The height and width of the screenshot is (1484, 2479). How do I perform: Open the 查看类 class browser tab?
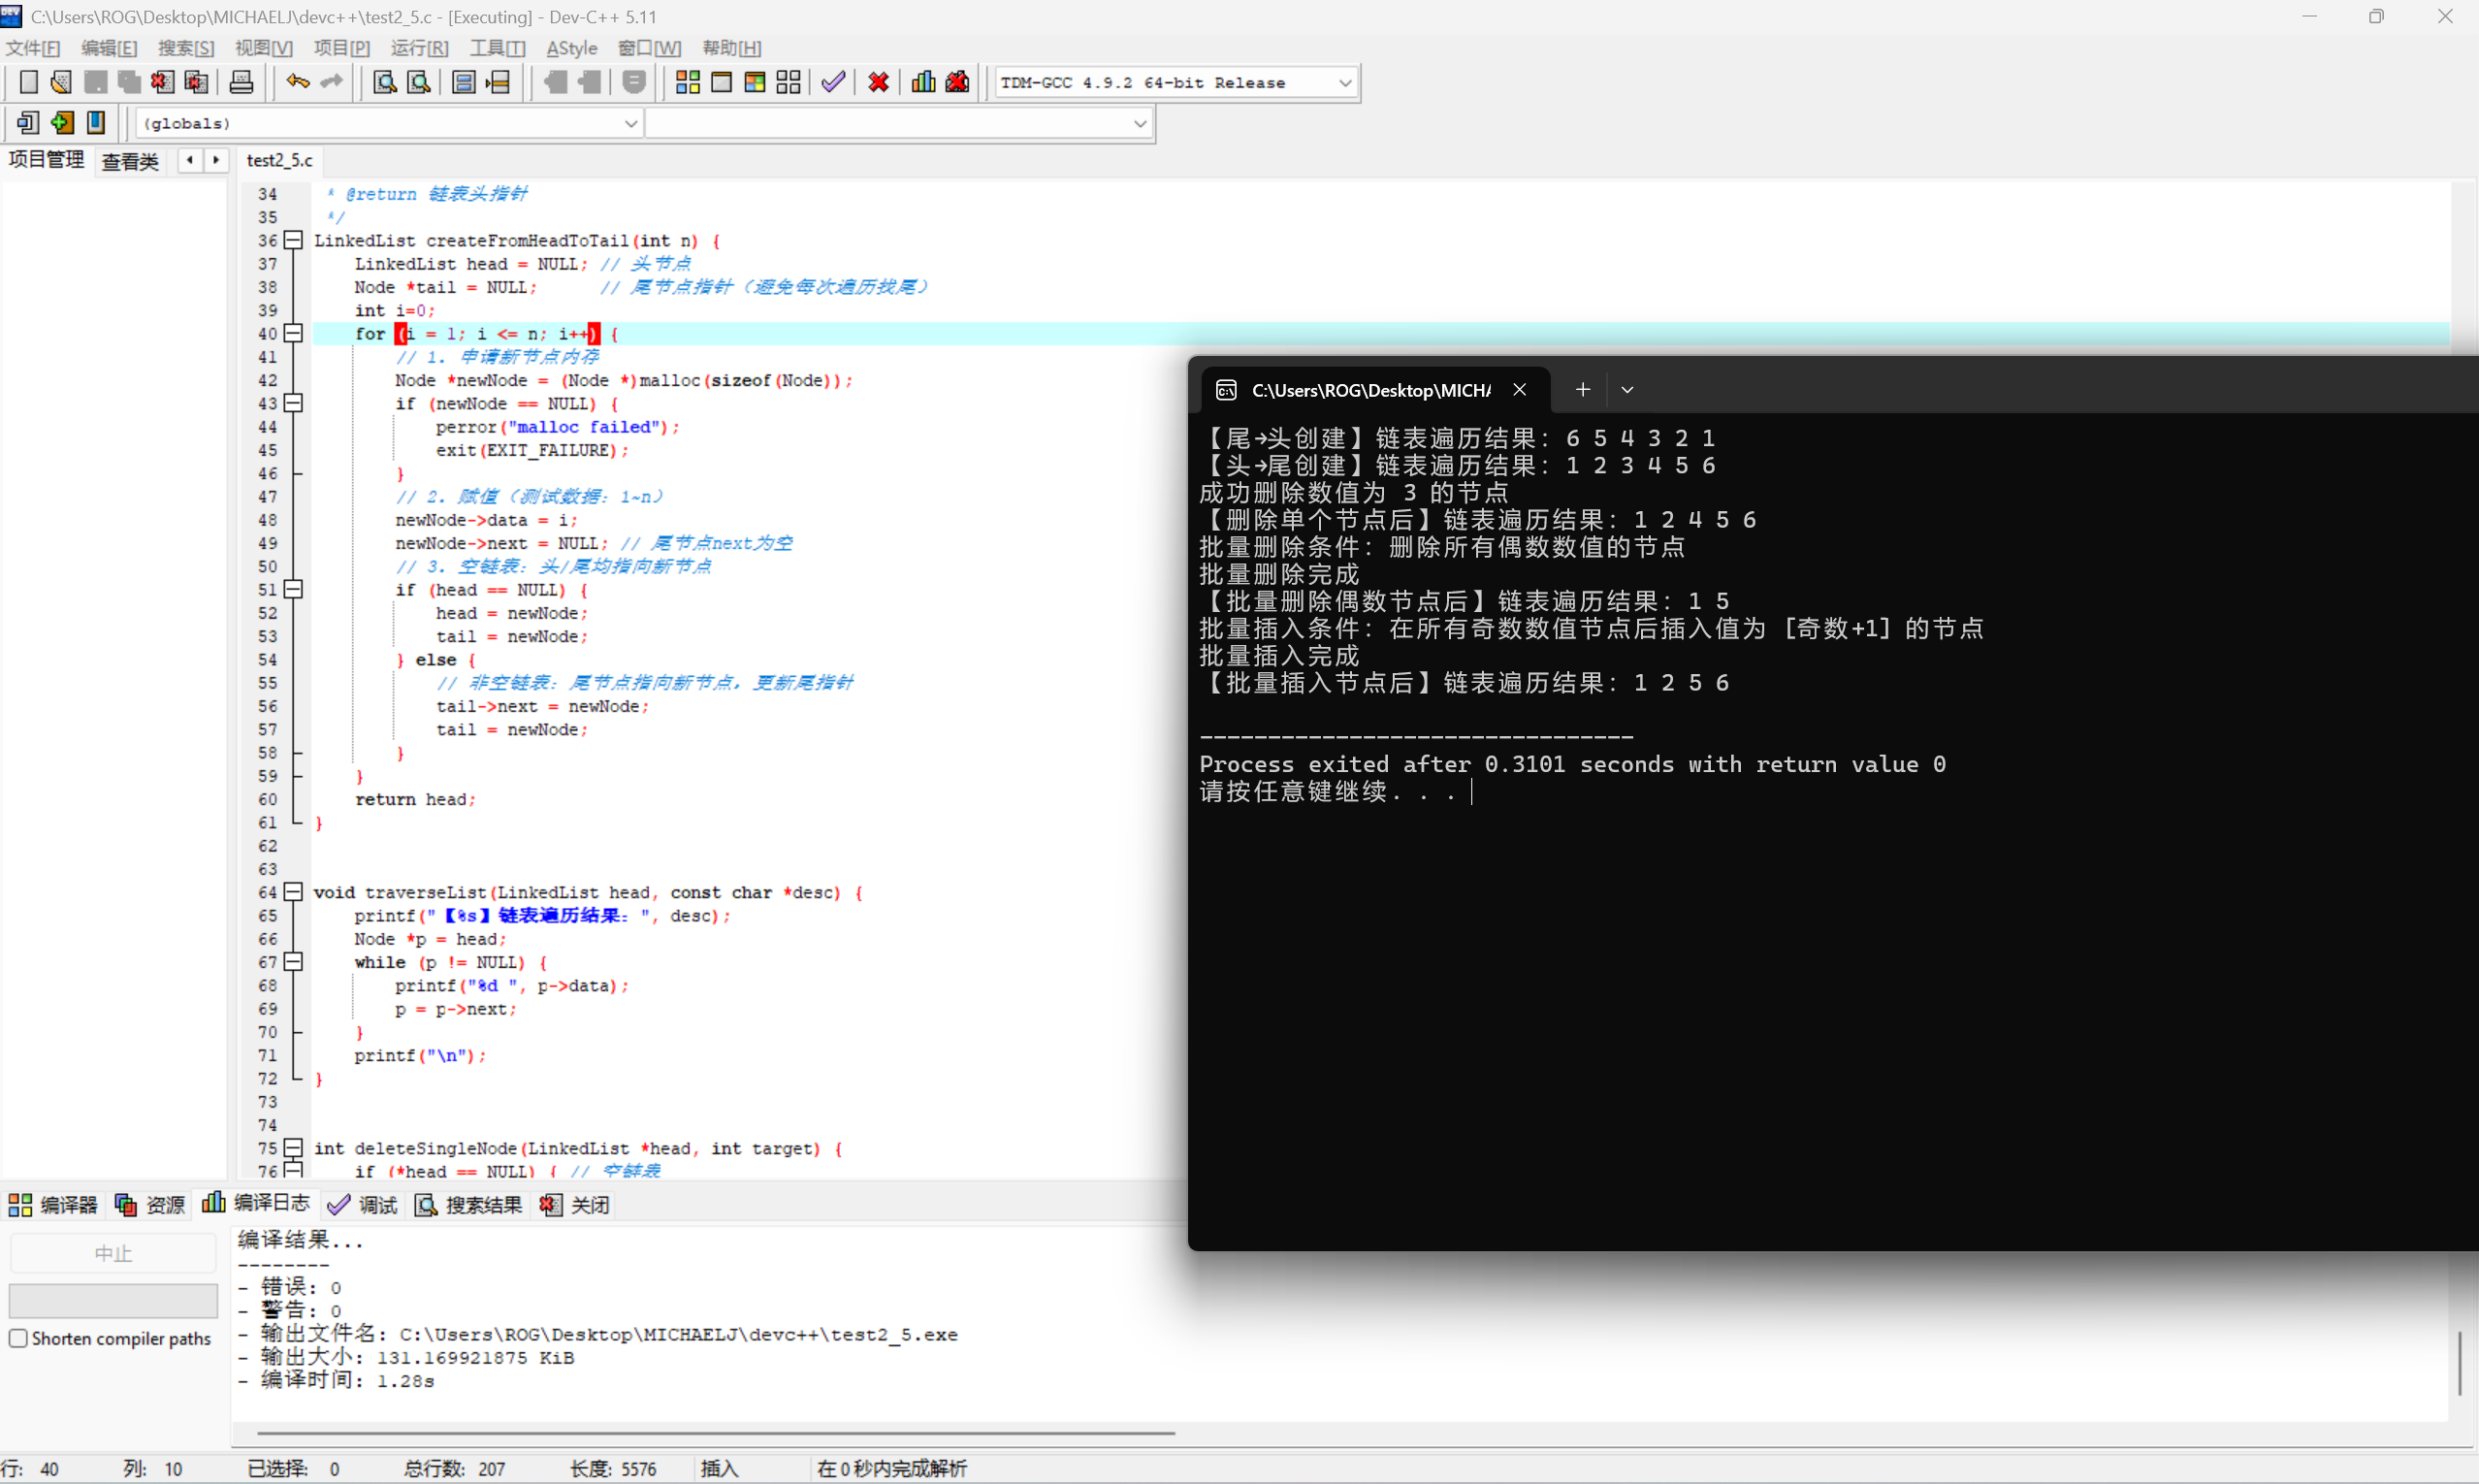130,161
